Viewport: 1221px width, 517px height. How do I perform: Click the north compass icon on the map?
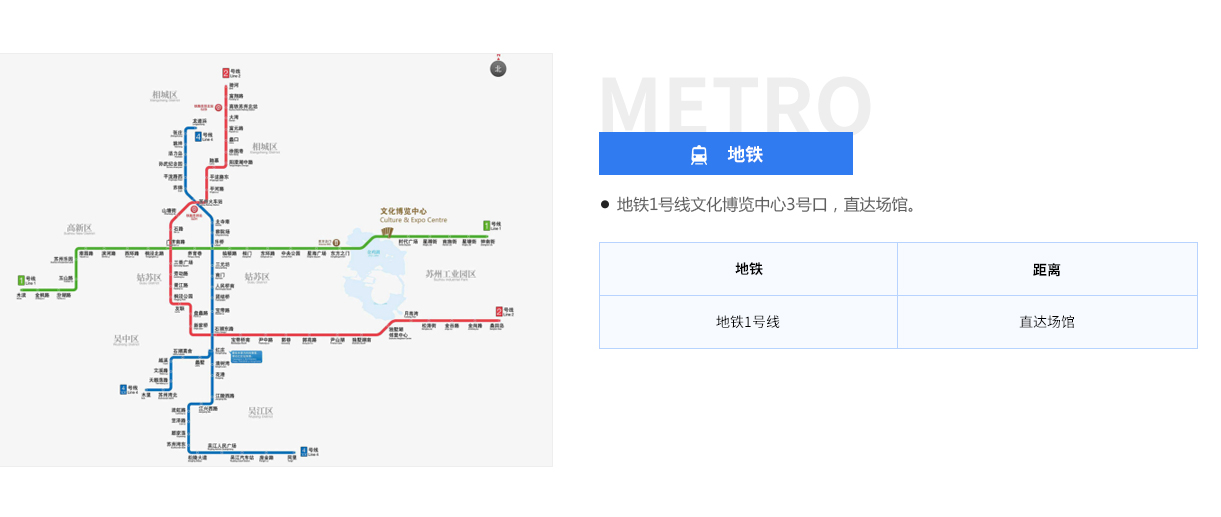pyautogui.click(x=498, y=68)
